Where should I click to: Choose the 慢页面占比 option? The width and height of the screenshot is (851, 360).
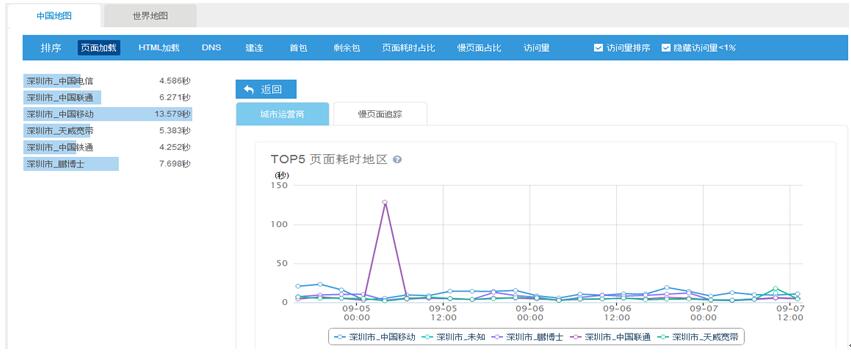(479, 48)
